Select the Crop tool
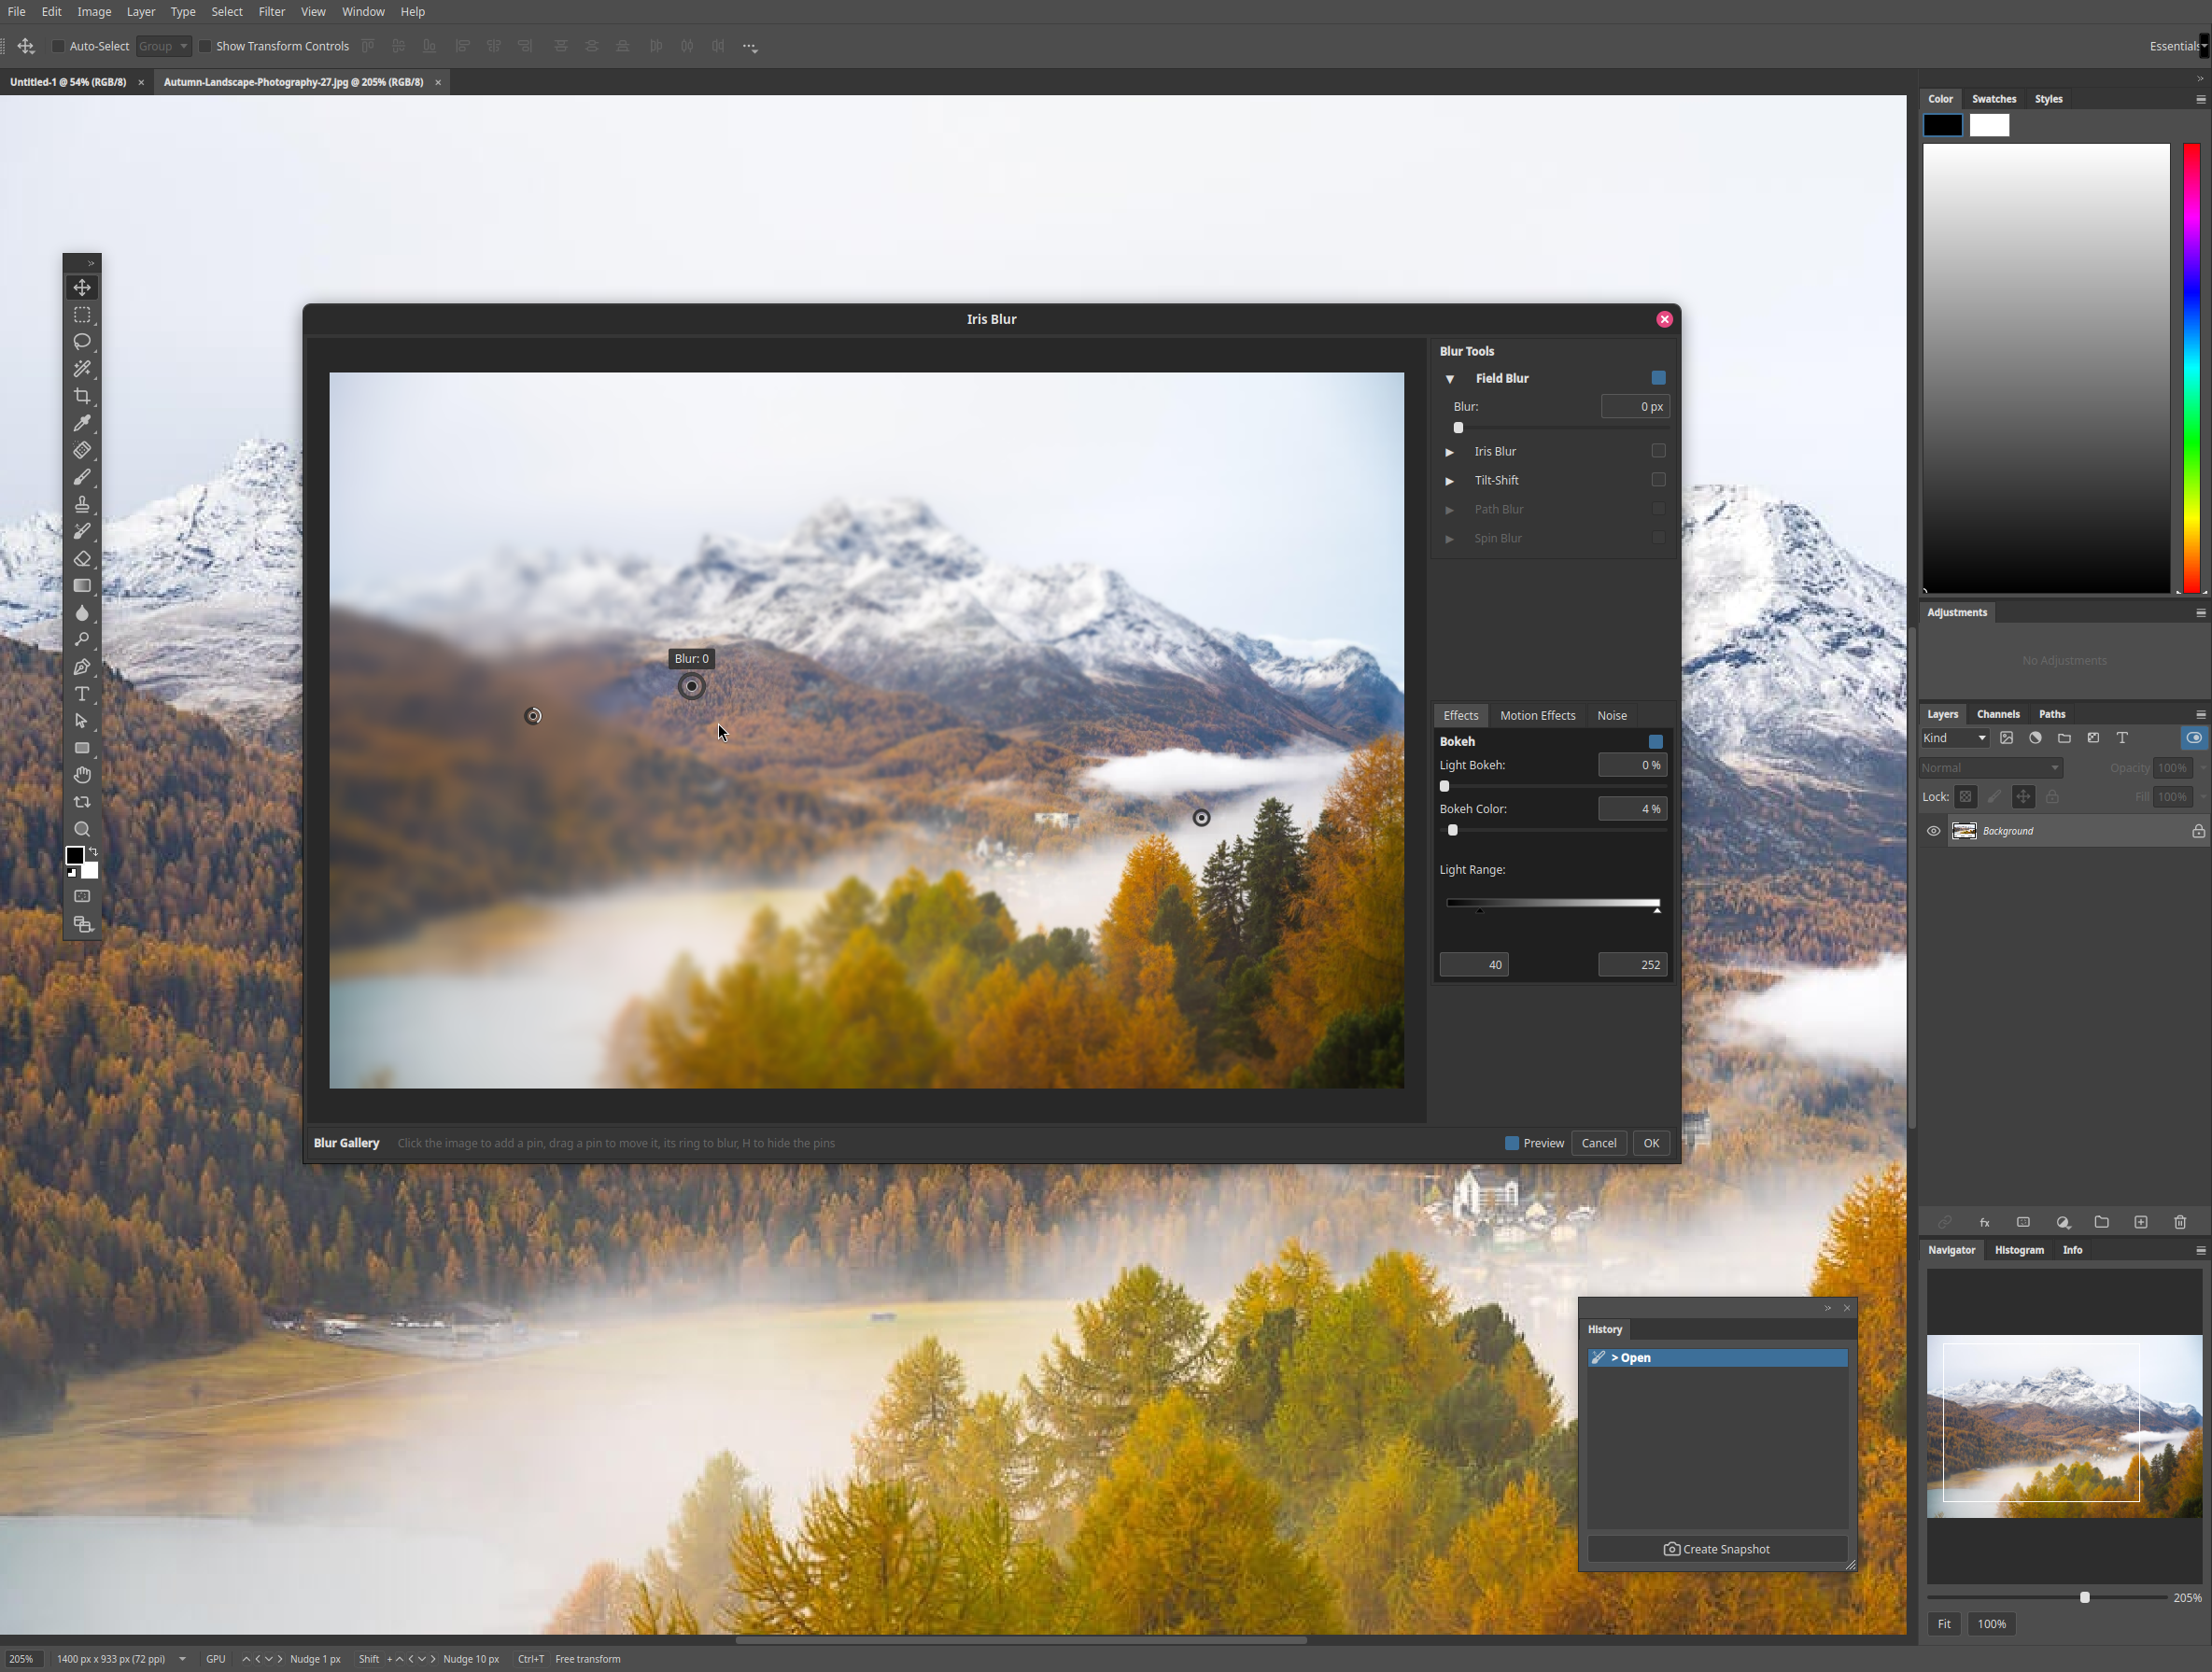The height and width of the screenshot is (1672, 2212). 82,396
